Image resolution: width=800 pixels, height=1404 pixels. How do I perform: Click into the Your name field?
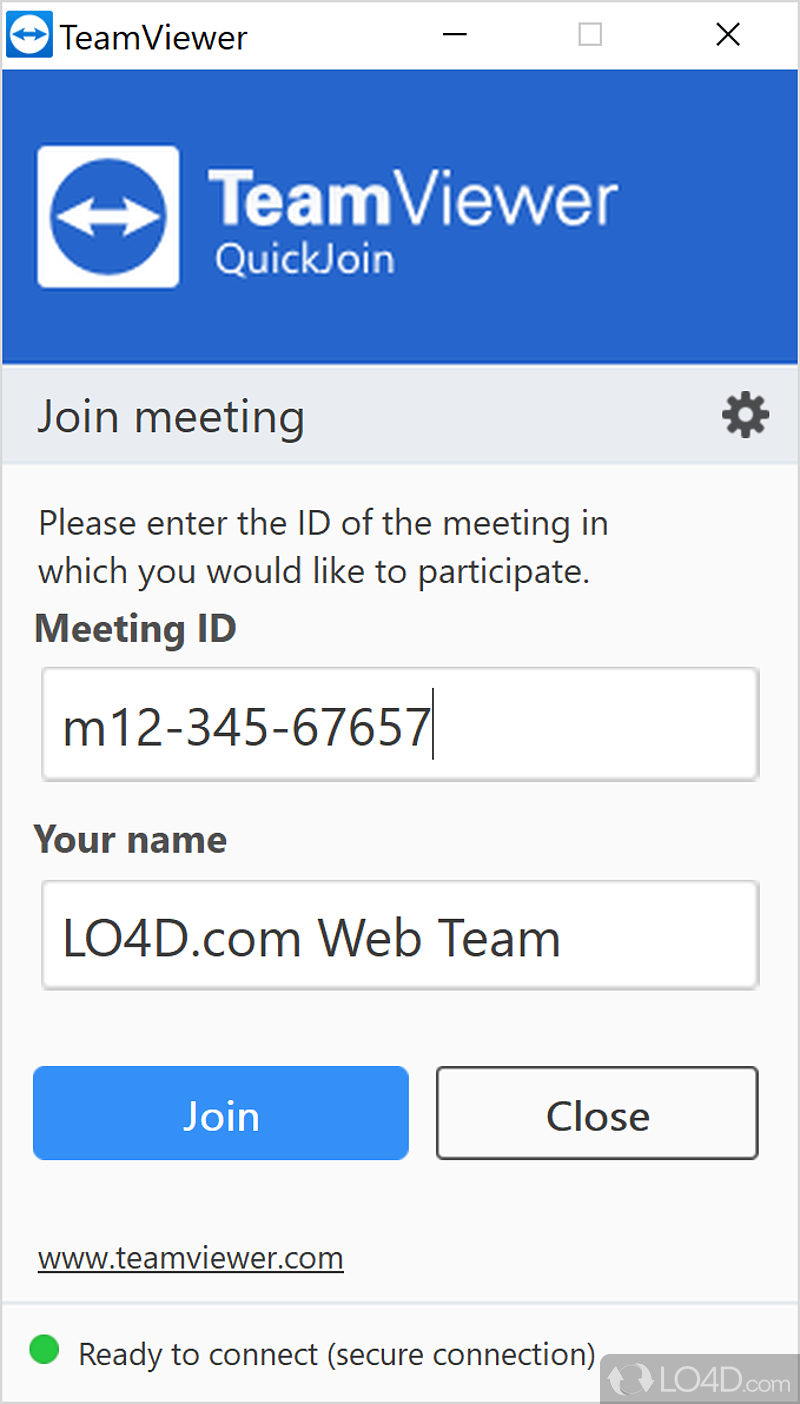pyautogui.click(x=400, y=936)
